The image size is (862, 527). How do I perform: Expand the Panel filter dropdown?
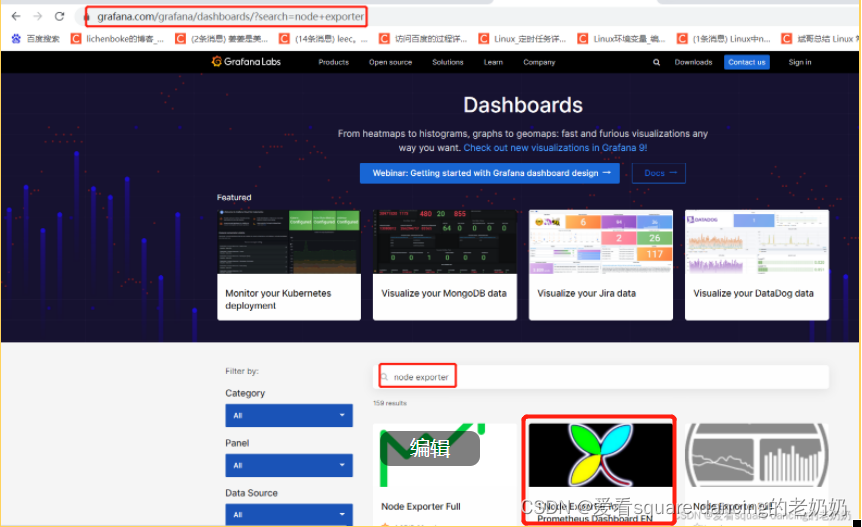tap(289, 465)
